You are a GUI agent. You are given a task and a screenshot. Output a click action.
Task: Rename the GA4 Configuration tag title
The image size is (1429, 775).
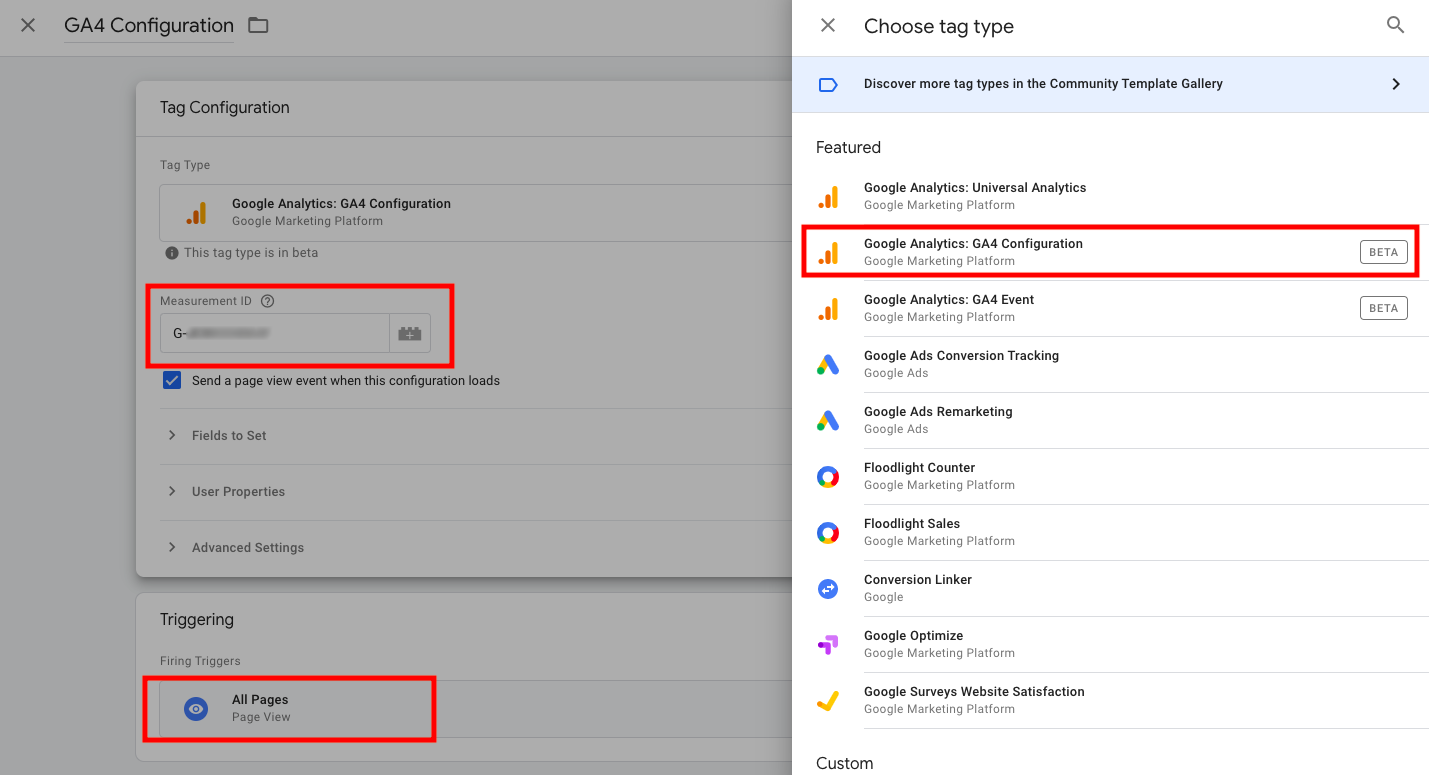click(149, 26)
